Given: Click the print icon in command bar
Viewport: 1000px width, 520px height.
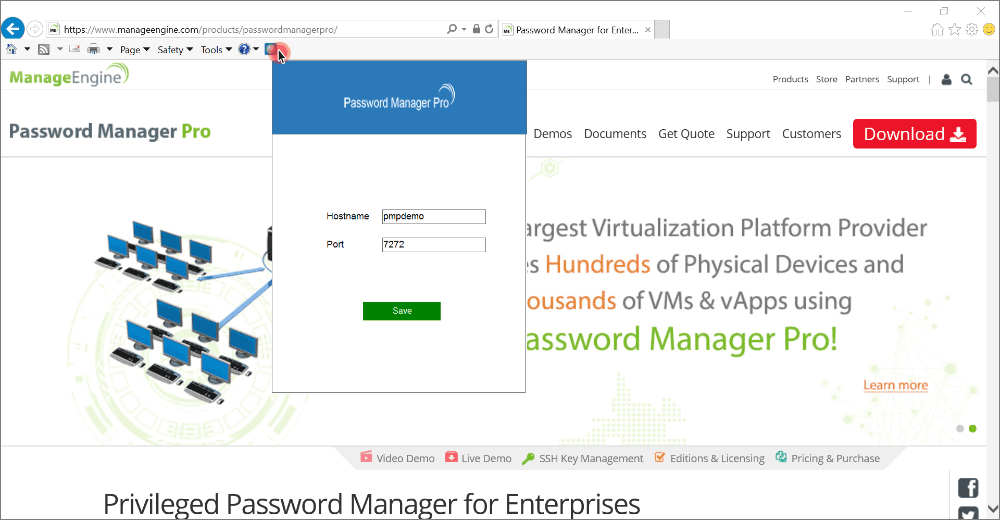Looking at the screenshot, I should click(x=93, y=49).
